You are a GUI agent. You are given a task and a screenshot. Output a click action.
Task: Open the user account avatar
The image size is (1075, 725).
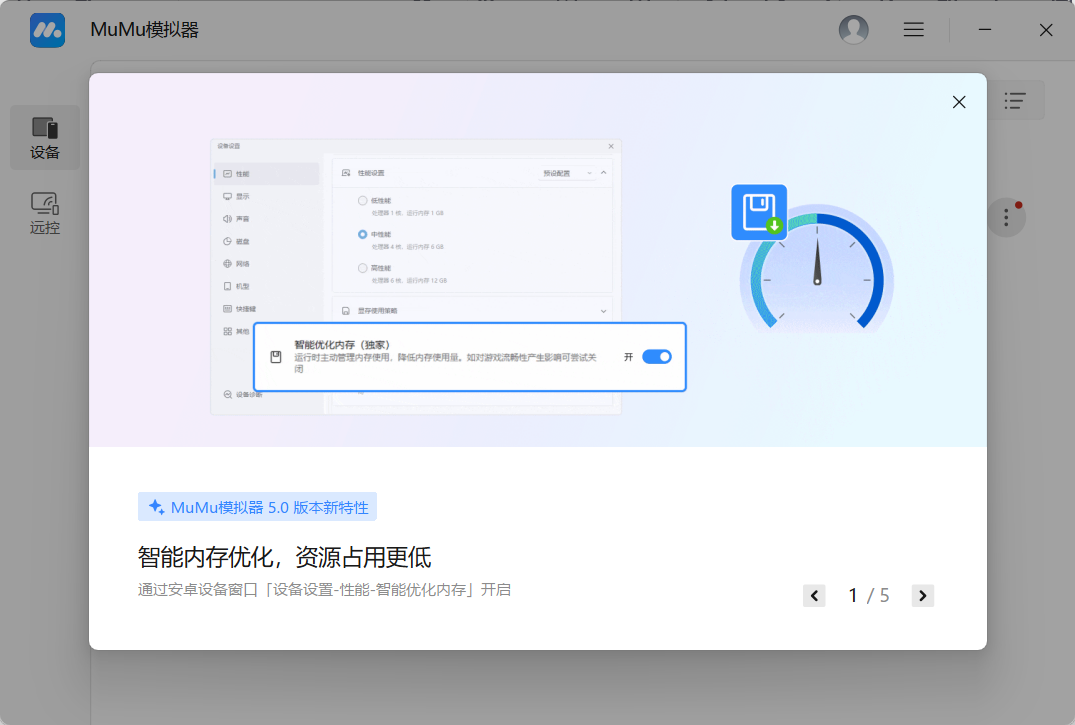point(854,29)
